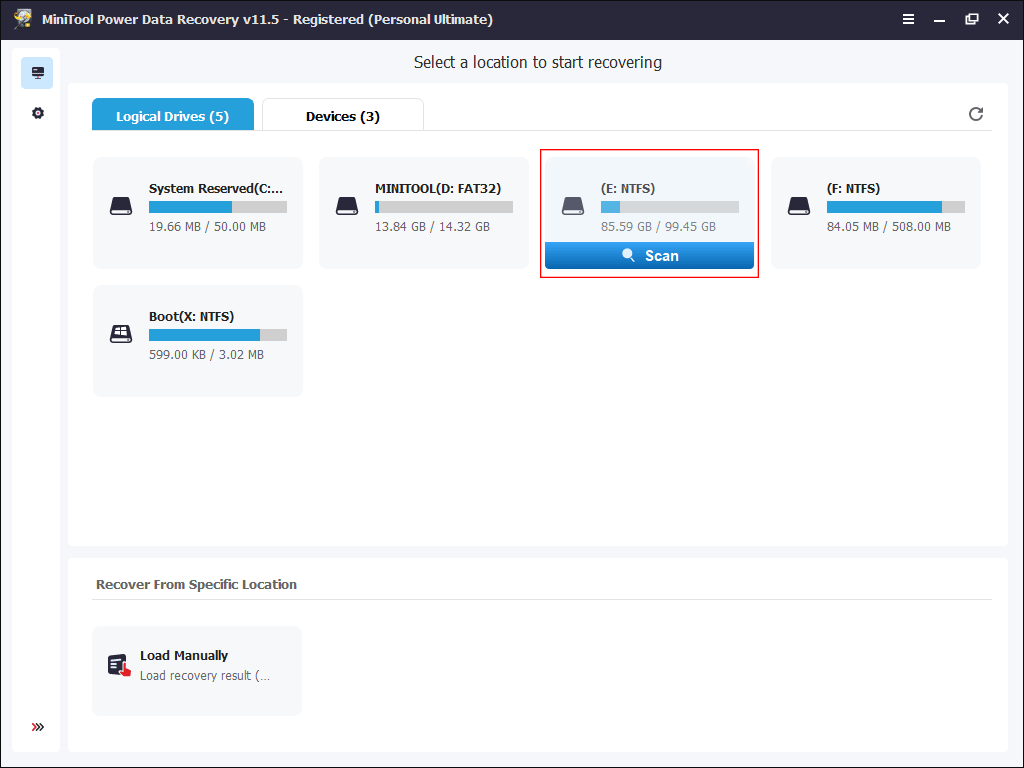Click usage bar of Boot(X: NTFS) drive
The image size is (1024, 768).
tap(217, 335)
